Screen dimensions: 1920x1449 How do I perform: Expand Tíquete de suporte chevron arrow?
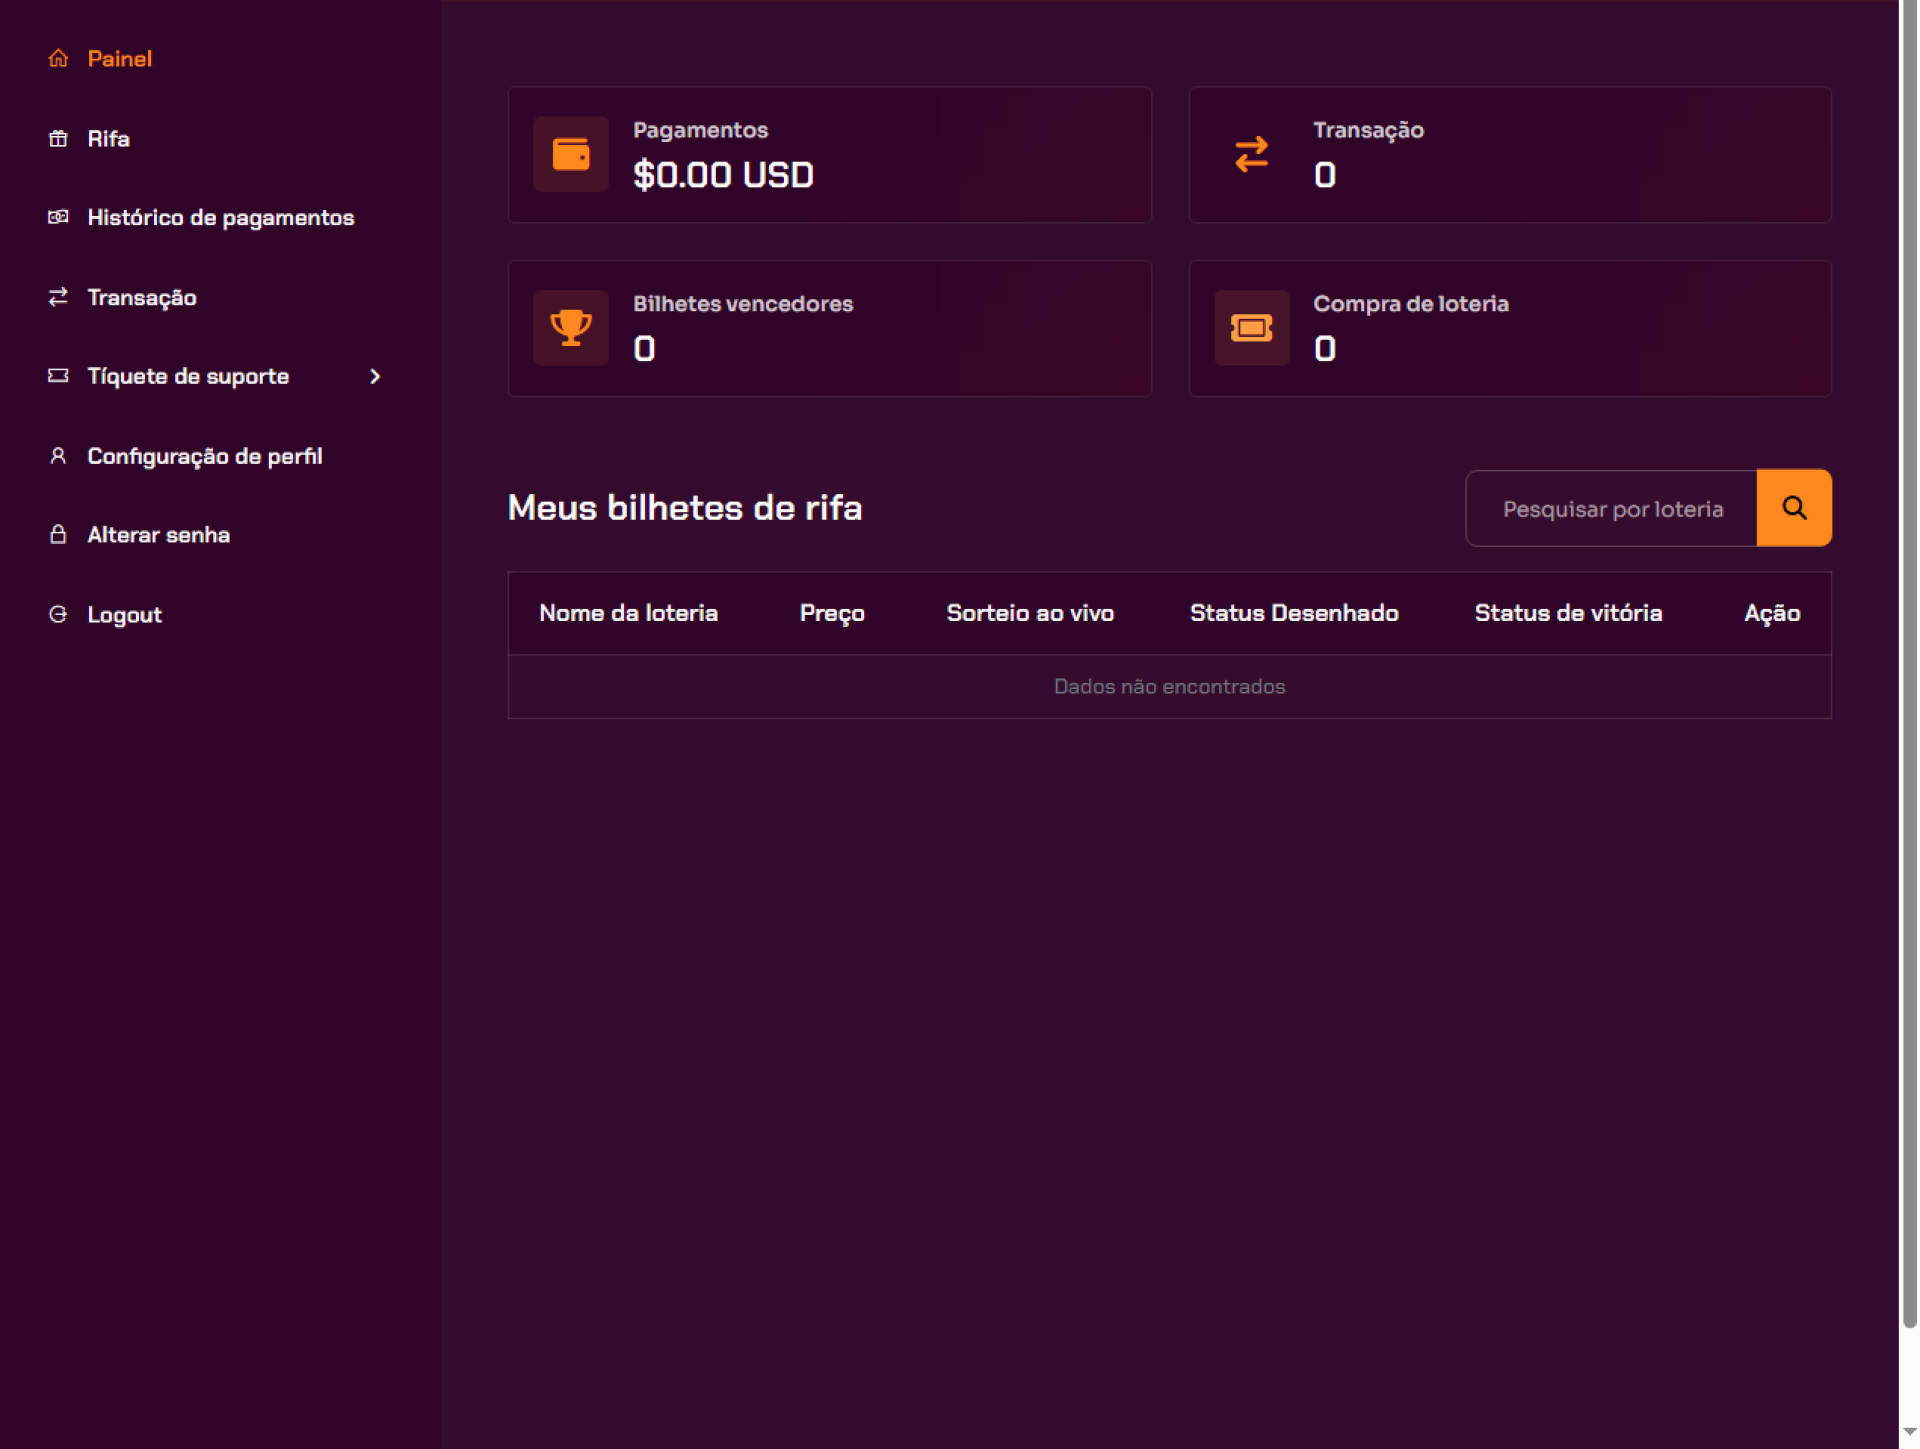[375, 376]
